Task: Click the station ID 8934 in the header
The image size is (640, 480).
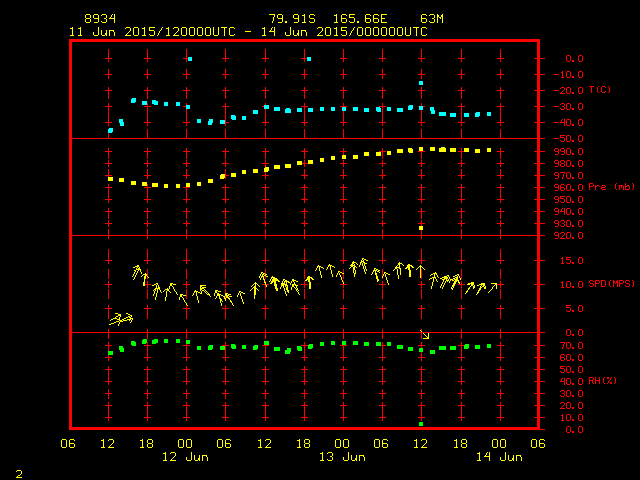Action: [x=100, y=19]
